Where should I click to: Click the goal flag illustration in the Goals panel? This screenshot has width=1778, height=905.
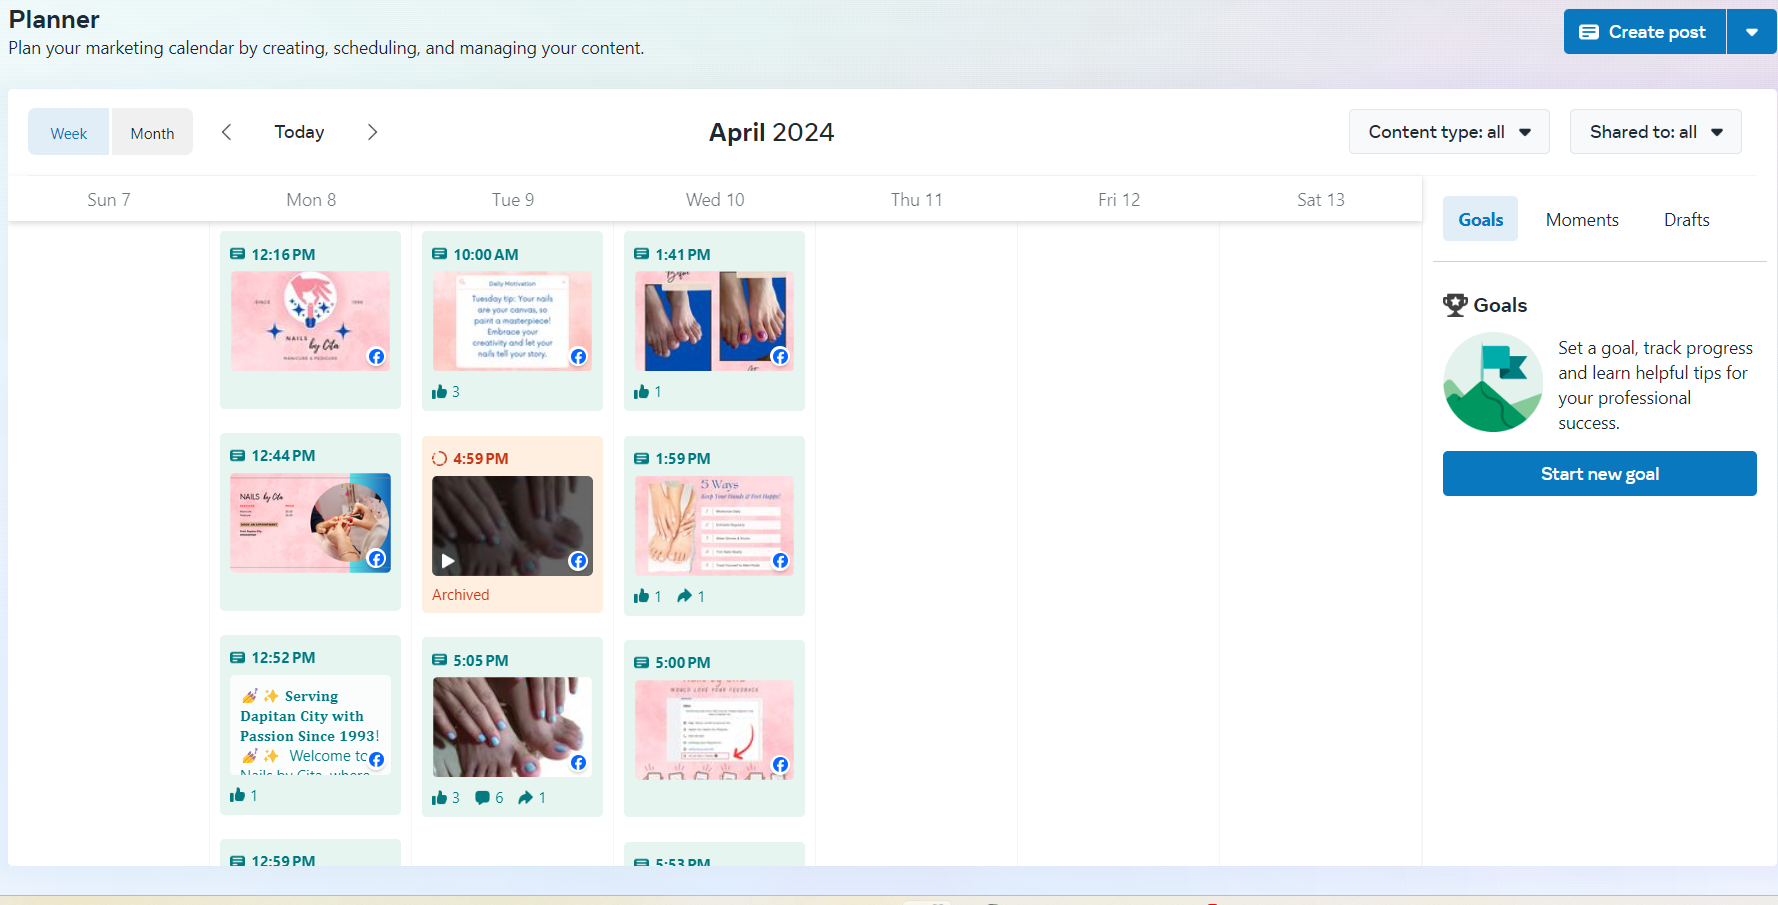click(1493, 382)
